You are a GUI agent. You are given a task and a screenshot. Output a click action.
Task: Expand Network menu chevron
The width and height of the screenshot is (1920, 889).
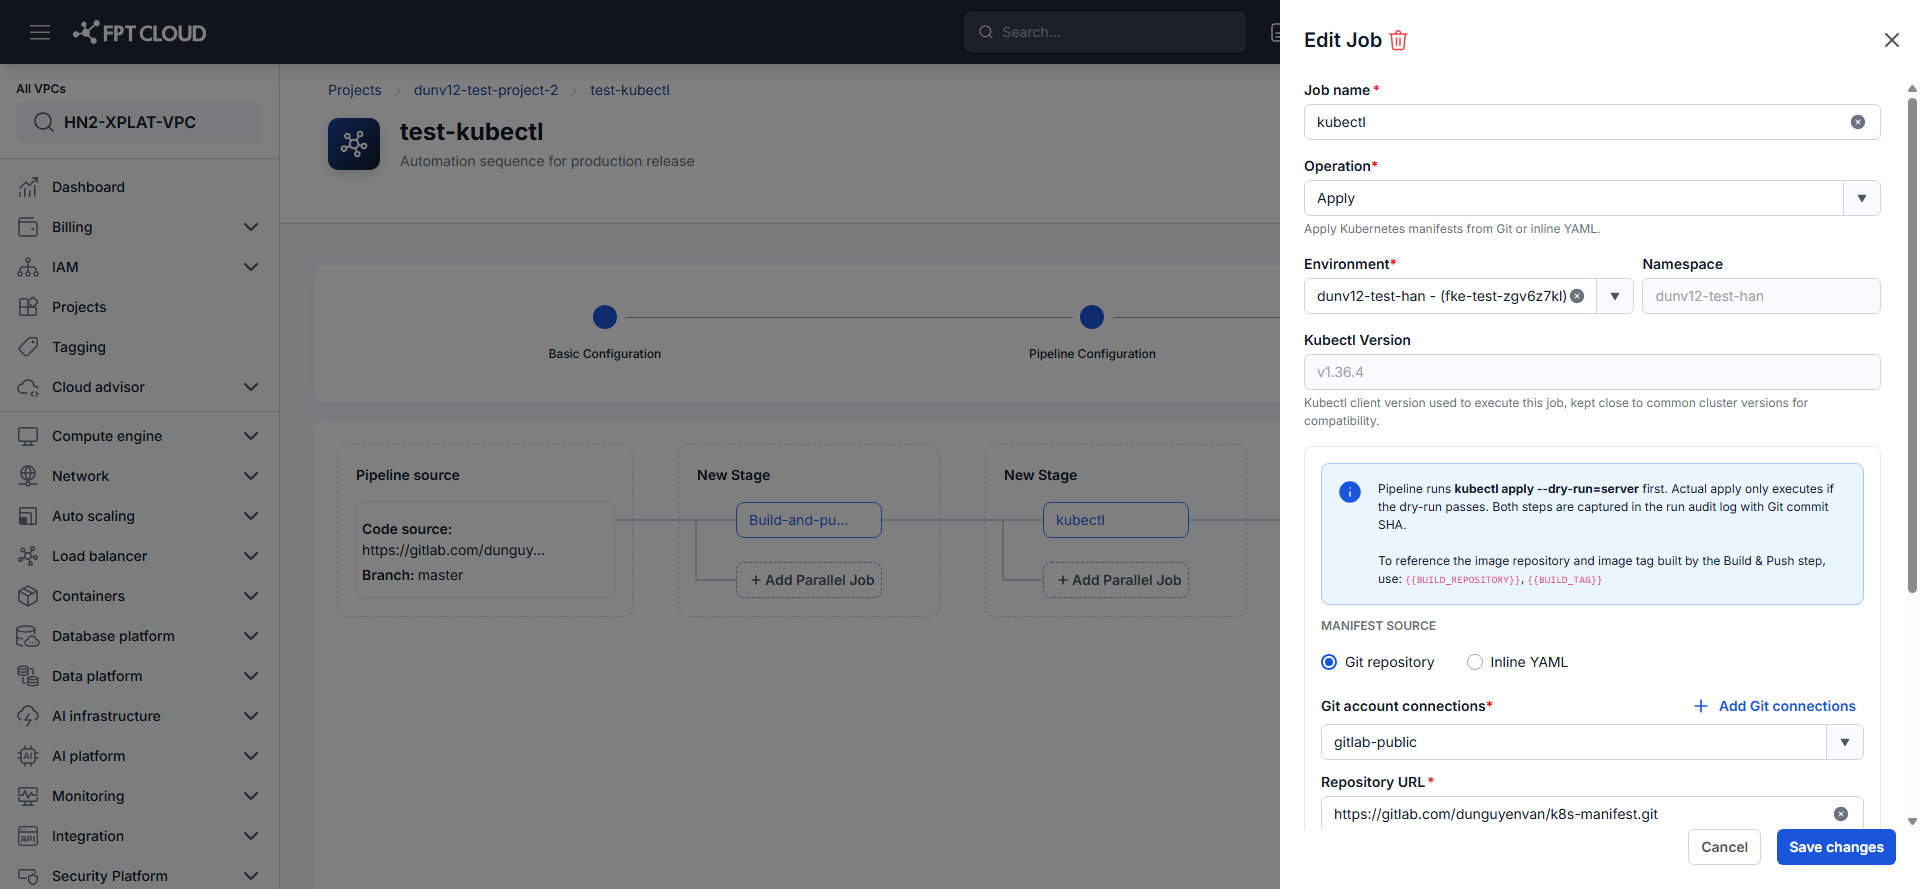click(251, 476)
